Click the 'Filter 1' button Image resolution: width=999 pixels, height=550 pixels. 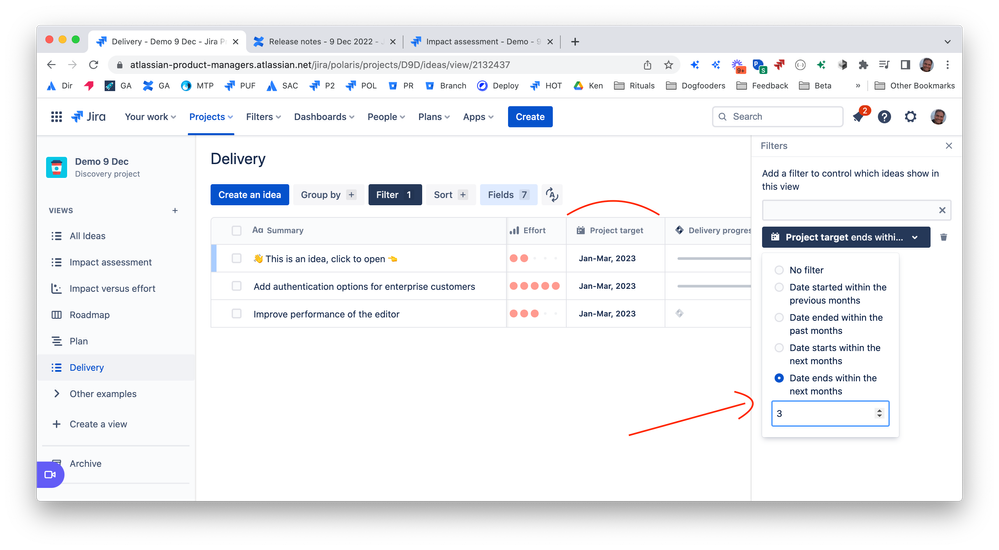395,195
